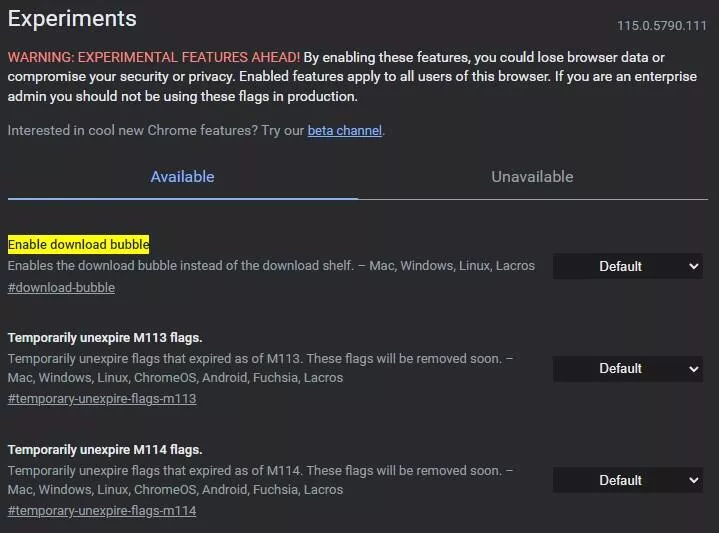719x533 pixels.
Task: Open the beta channel link
Action: [x=345, y=131]
